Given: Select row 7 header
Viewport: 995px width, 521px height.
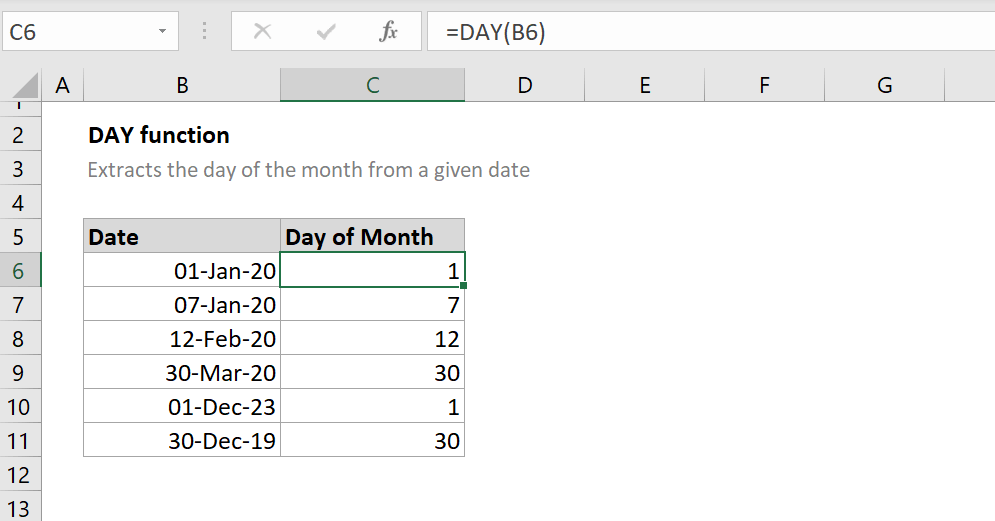Looking at the screenshot, I should [20, 305].
